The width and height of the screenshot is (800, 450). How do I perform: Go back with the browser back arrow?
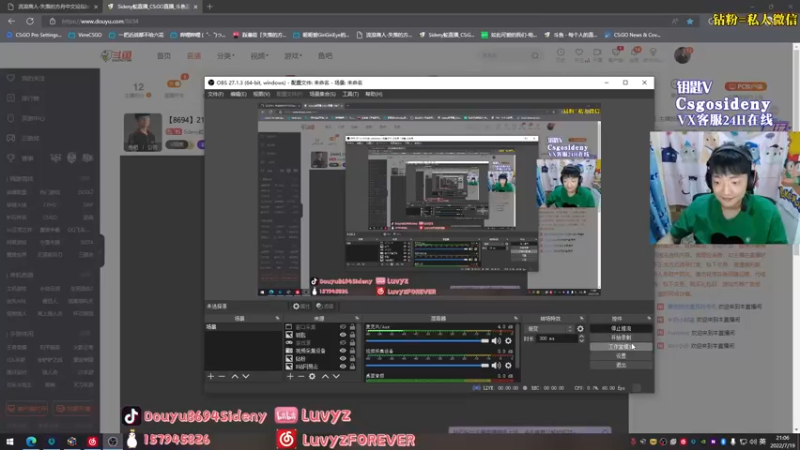click(x=11, y=21)
